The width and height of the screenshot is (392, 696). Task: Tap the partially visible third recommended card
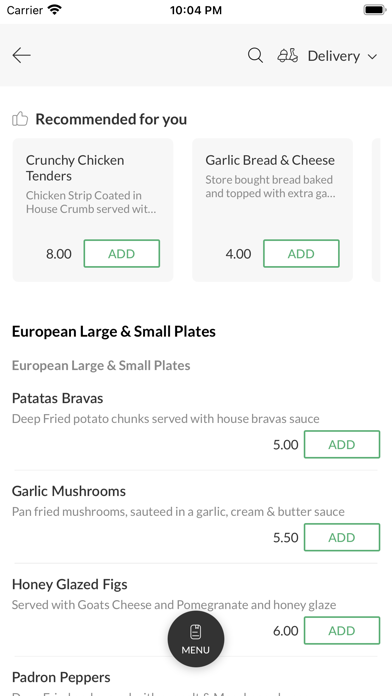click(376, 210)
